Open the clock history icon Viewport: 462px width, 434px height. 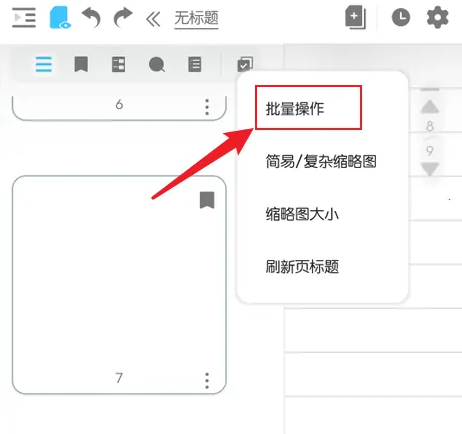pos(401,17)
